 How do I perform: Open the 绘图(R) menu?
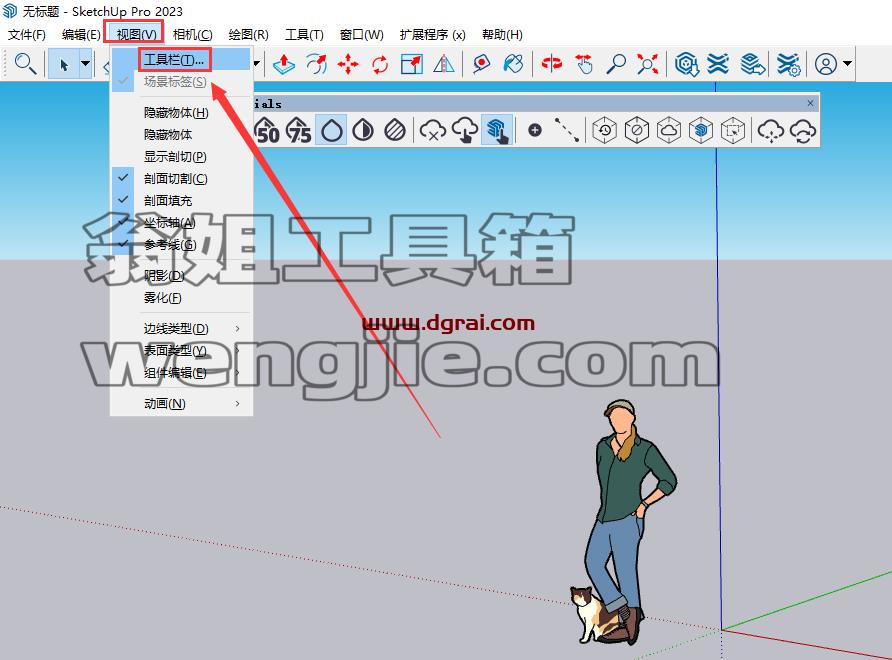[x=249, y=35]
